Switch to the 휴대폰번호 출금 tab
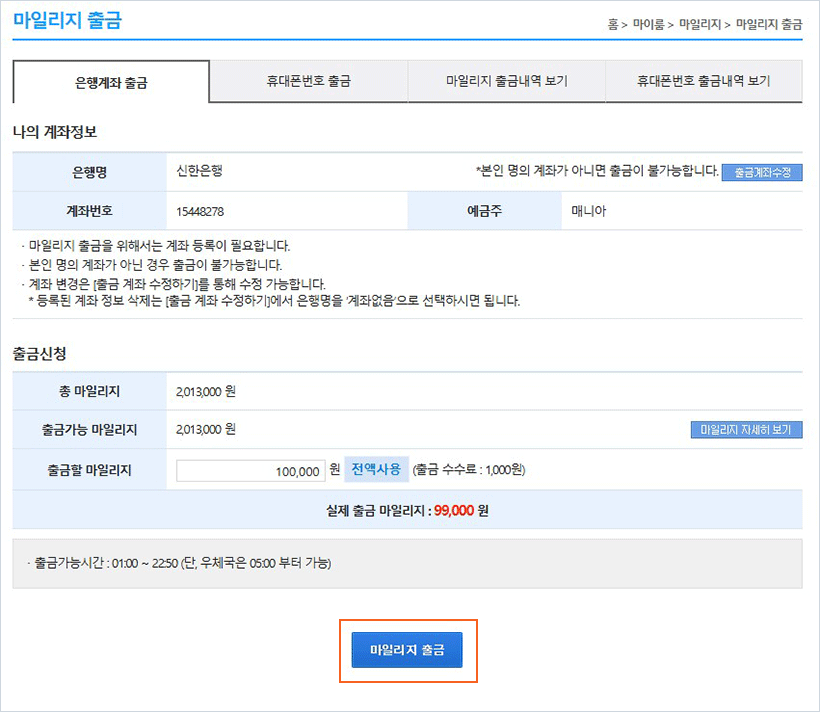820x712 pixels. pyautogui.click(x=308, y=81)
